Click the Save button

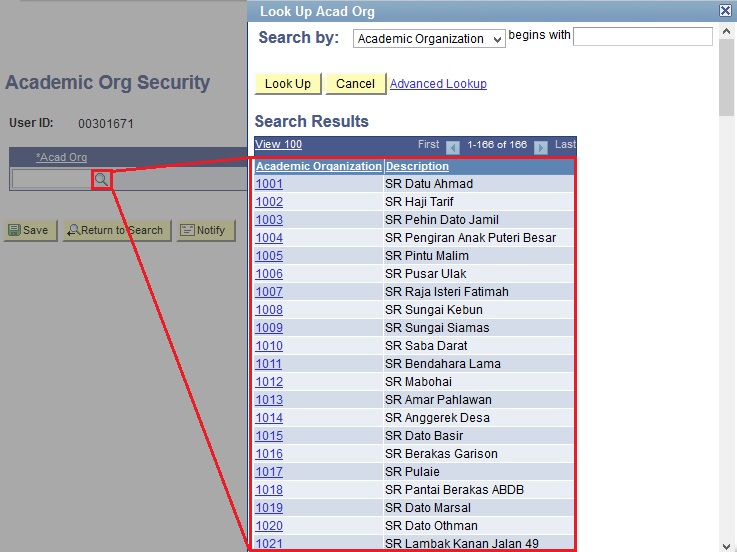click(30, 230)
